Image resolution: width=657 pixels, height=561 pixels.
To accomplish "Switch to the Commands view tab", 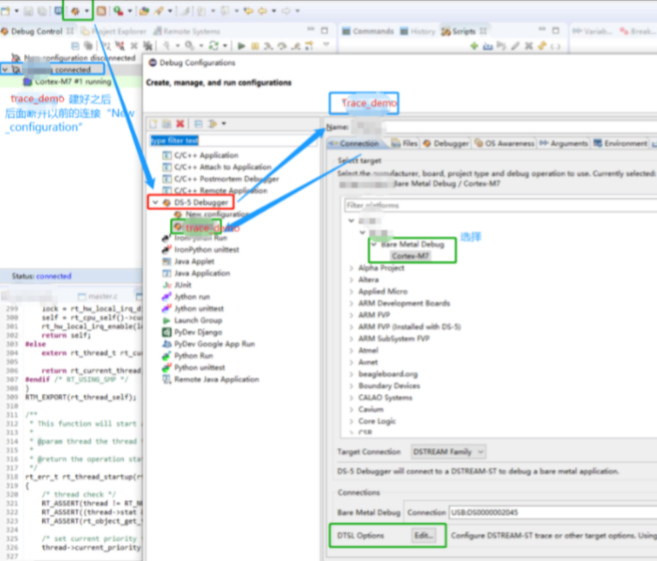I will (372, 31).
